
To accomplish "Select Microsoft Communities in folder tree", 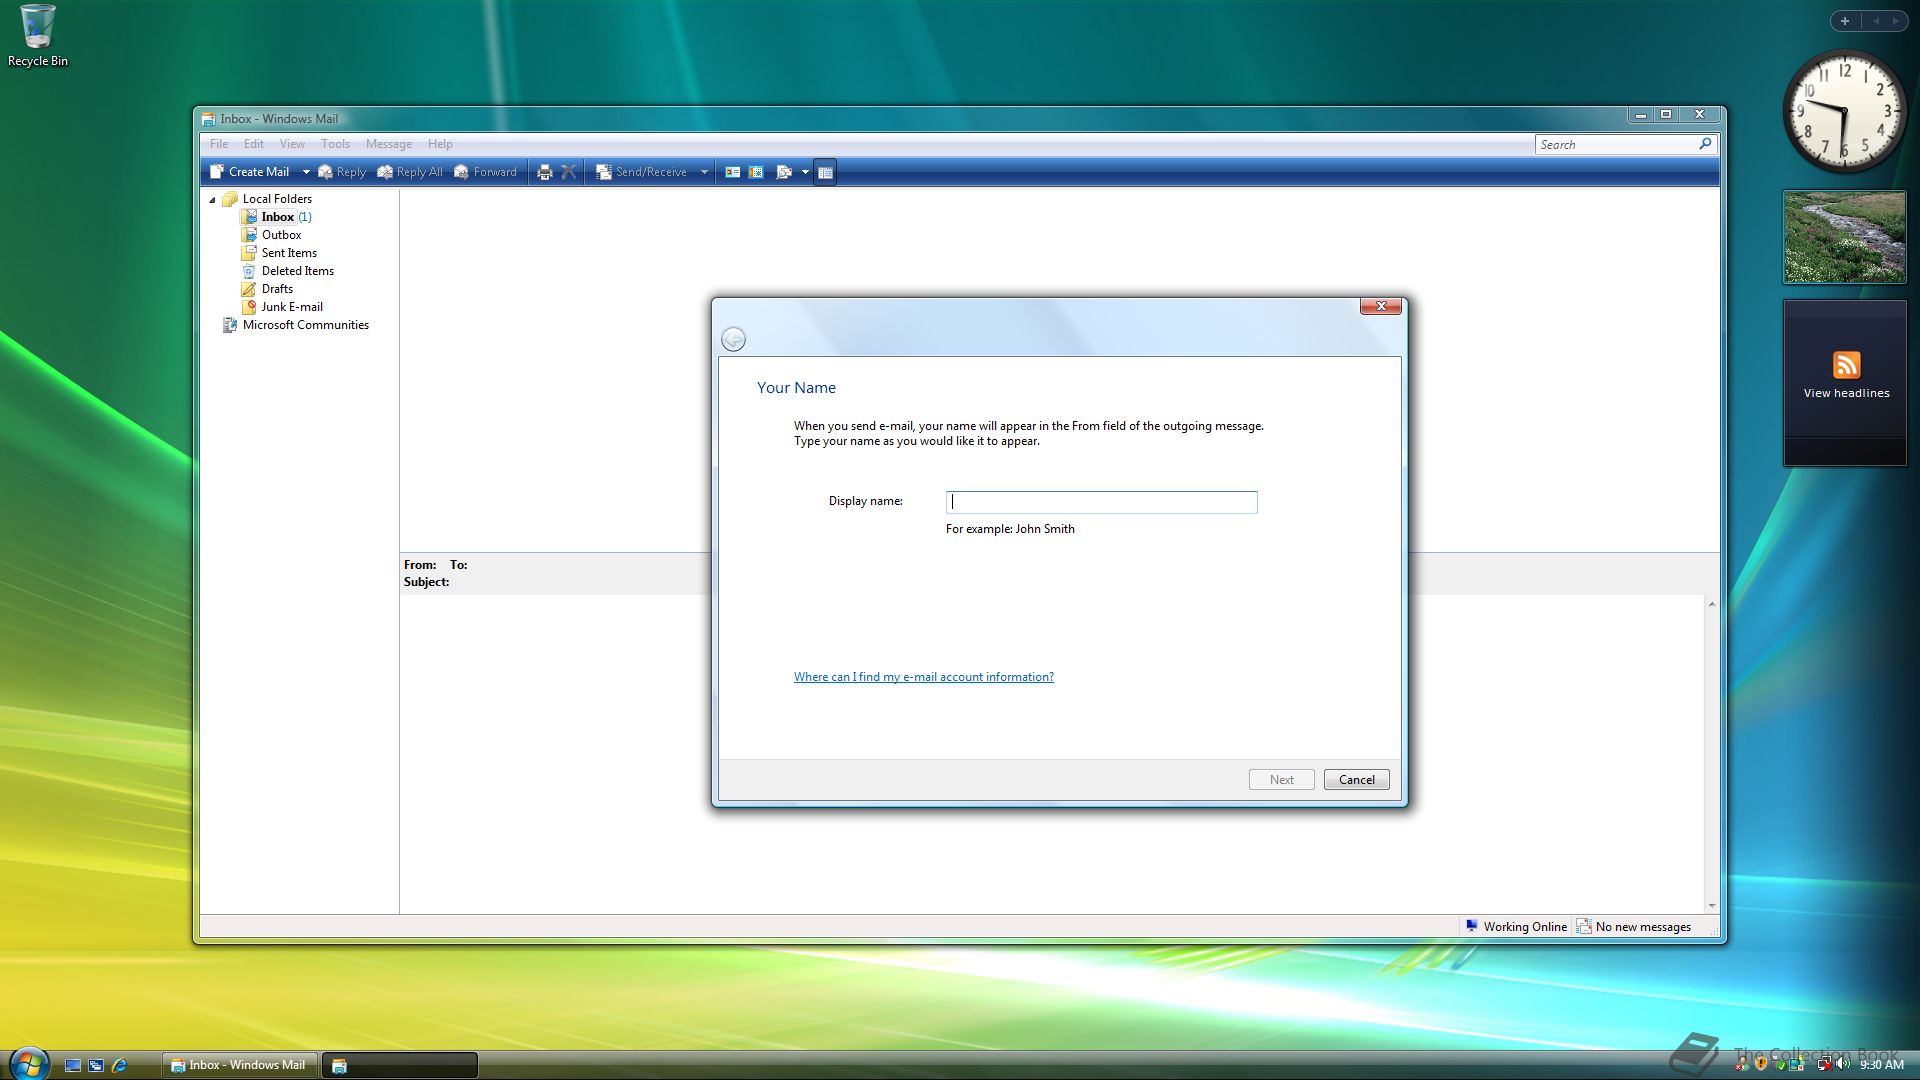I will (x=296, y=325).
